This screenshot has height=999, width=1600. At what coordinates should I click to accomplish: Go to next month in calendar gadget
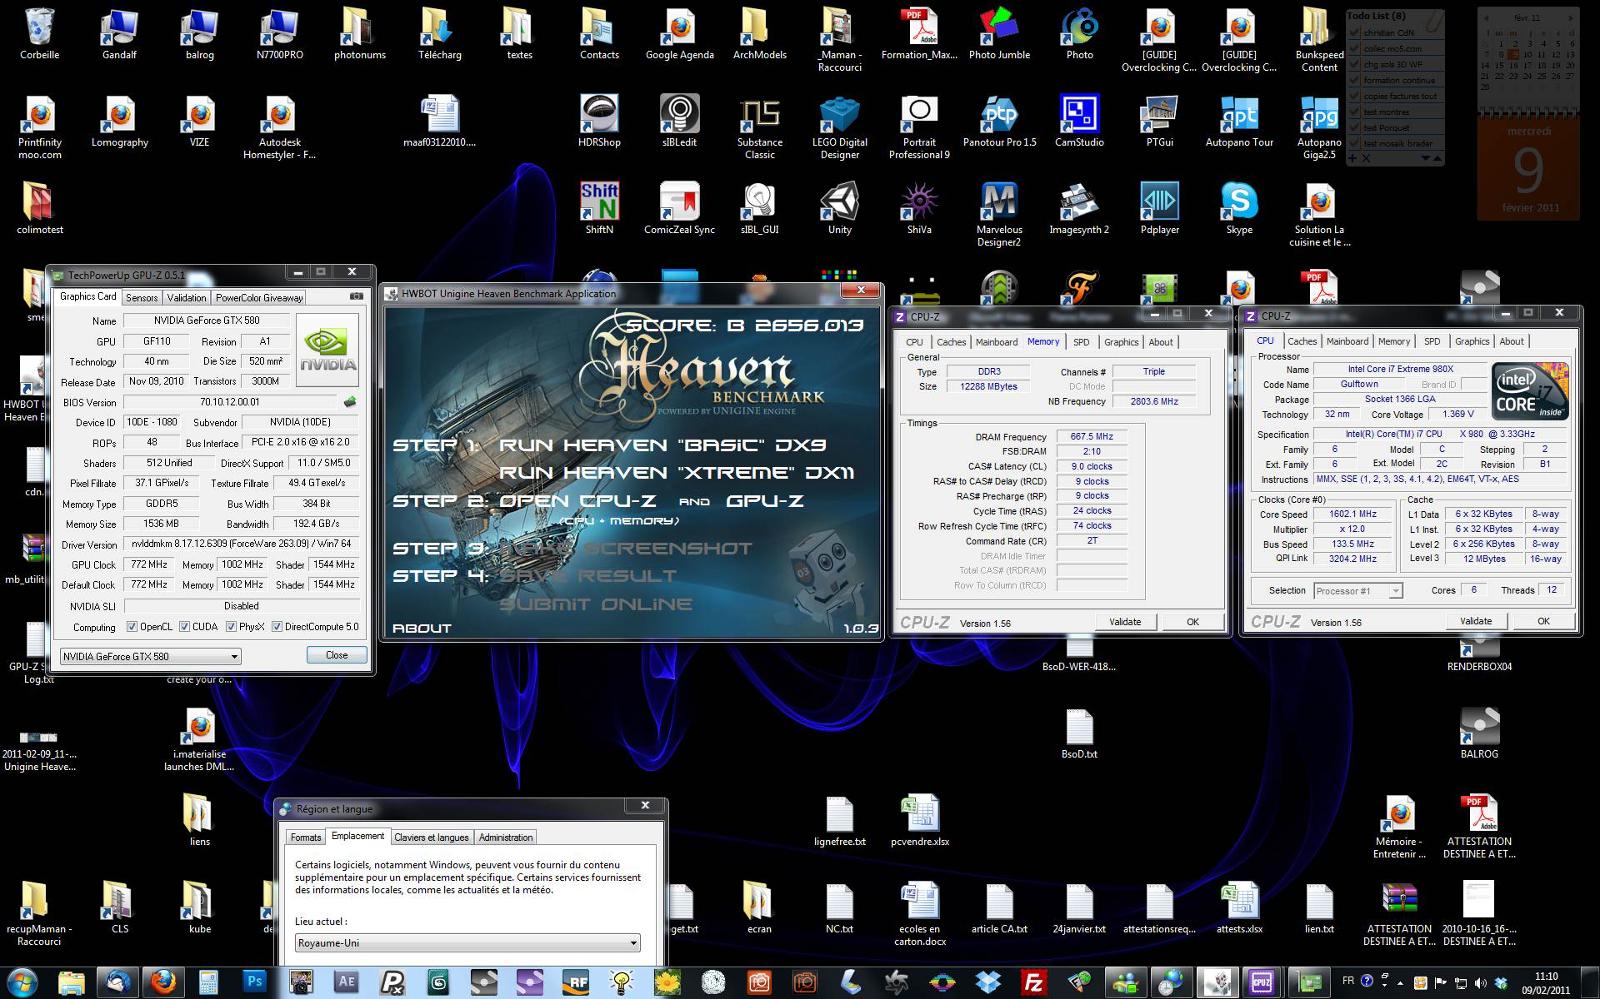click(x=1570, y=18)
